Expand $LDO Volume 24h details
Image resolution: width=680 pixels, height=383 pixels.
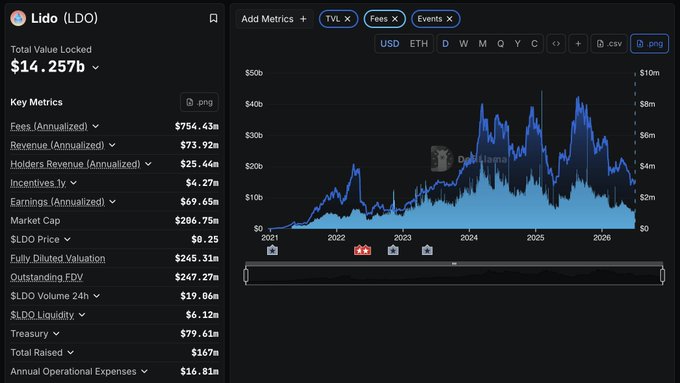[97, 296]
